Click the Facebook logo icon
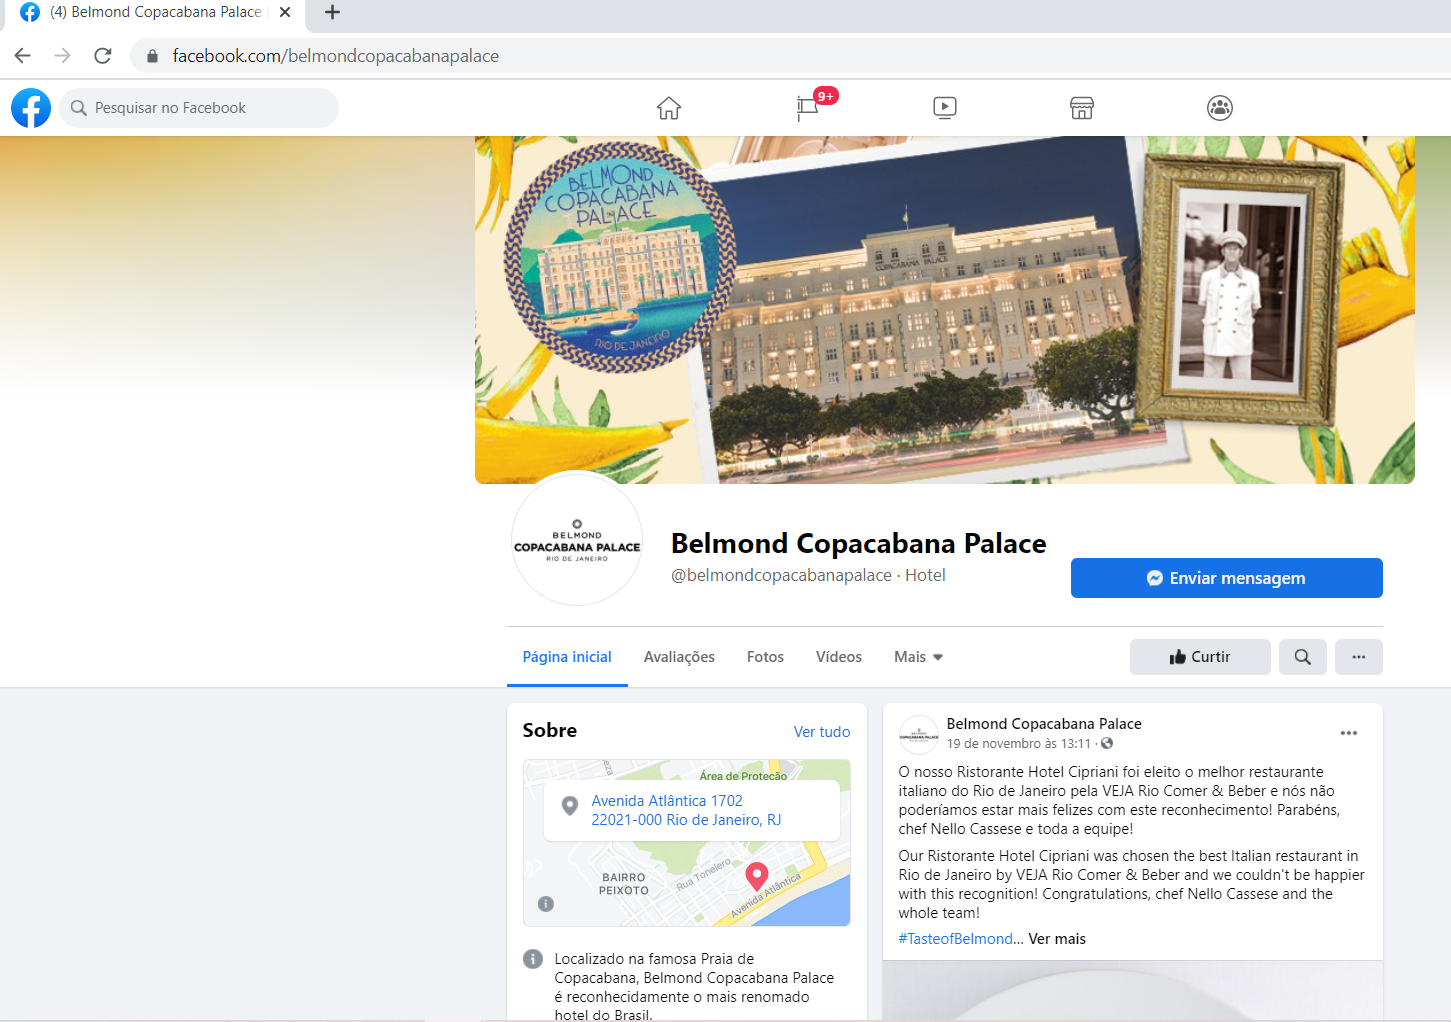The height and width of the screenshot is (1022, 1451). [x=31, y=108]
